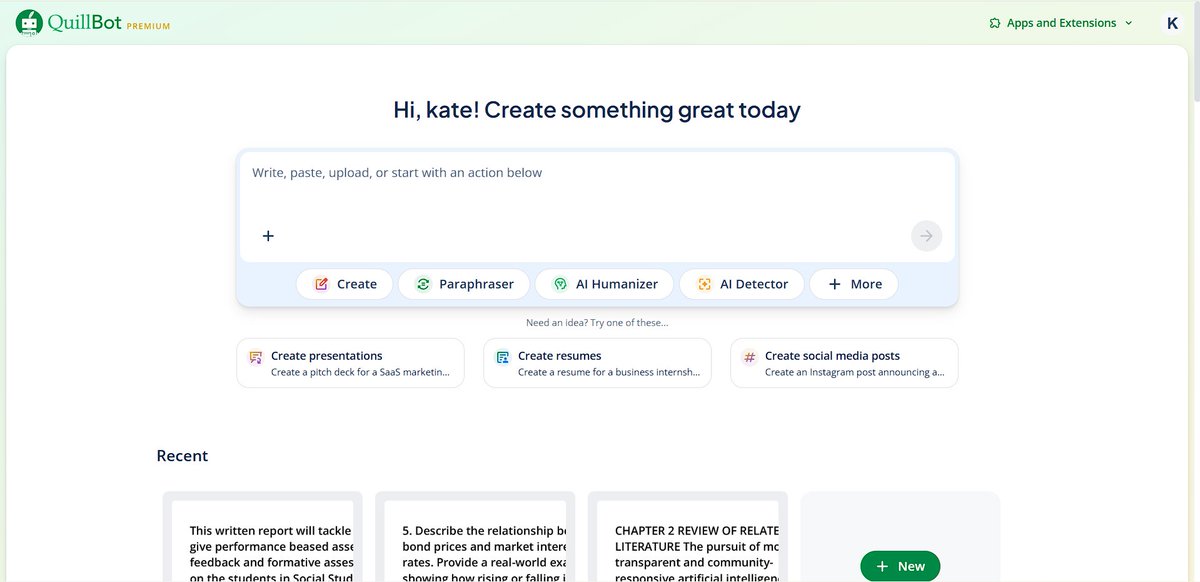The height and width of the screenshot is (582, 1200).
Task: Choose the Create social media posts suggestion
Action: pyautogui.click(x=844, y=363)
